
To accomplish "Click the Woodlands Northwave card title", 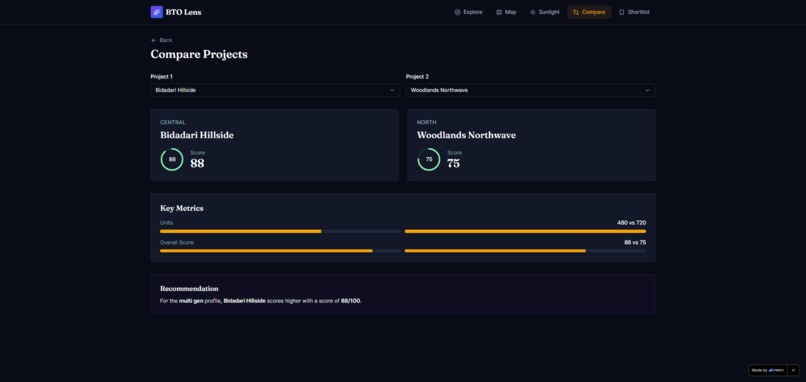I will click(466, 135).
